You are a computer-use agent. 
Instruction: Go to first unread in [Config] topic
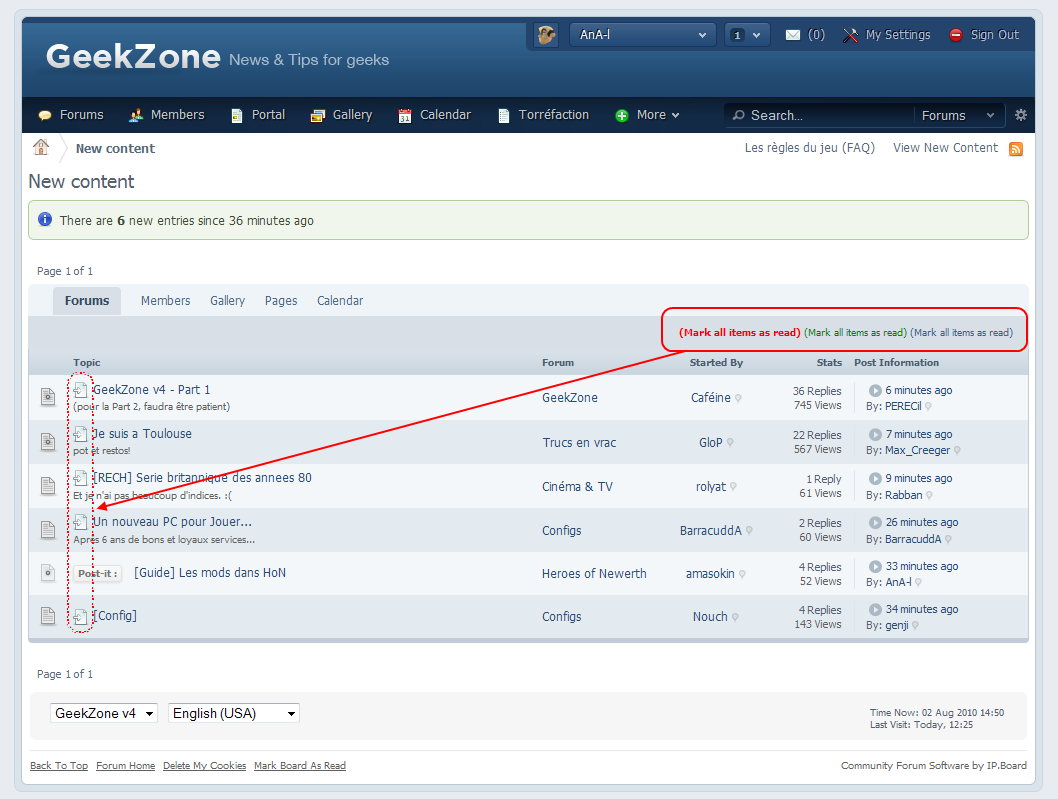[80, 616]
